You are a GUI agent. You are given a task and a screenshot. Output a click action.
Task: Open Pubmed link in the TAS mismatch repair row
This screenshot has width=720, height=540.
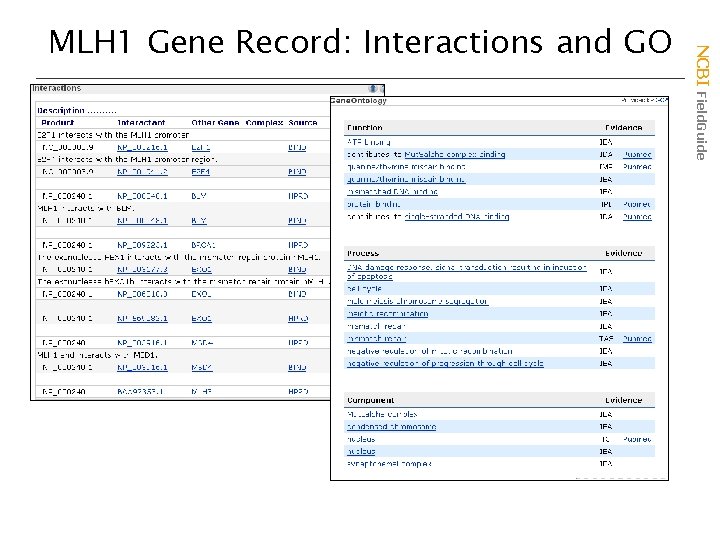pyautogui.click(x=637, y=338)
